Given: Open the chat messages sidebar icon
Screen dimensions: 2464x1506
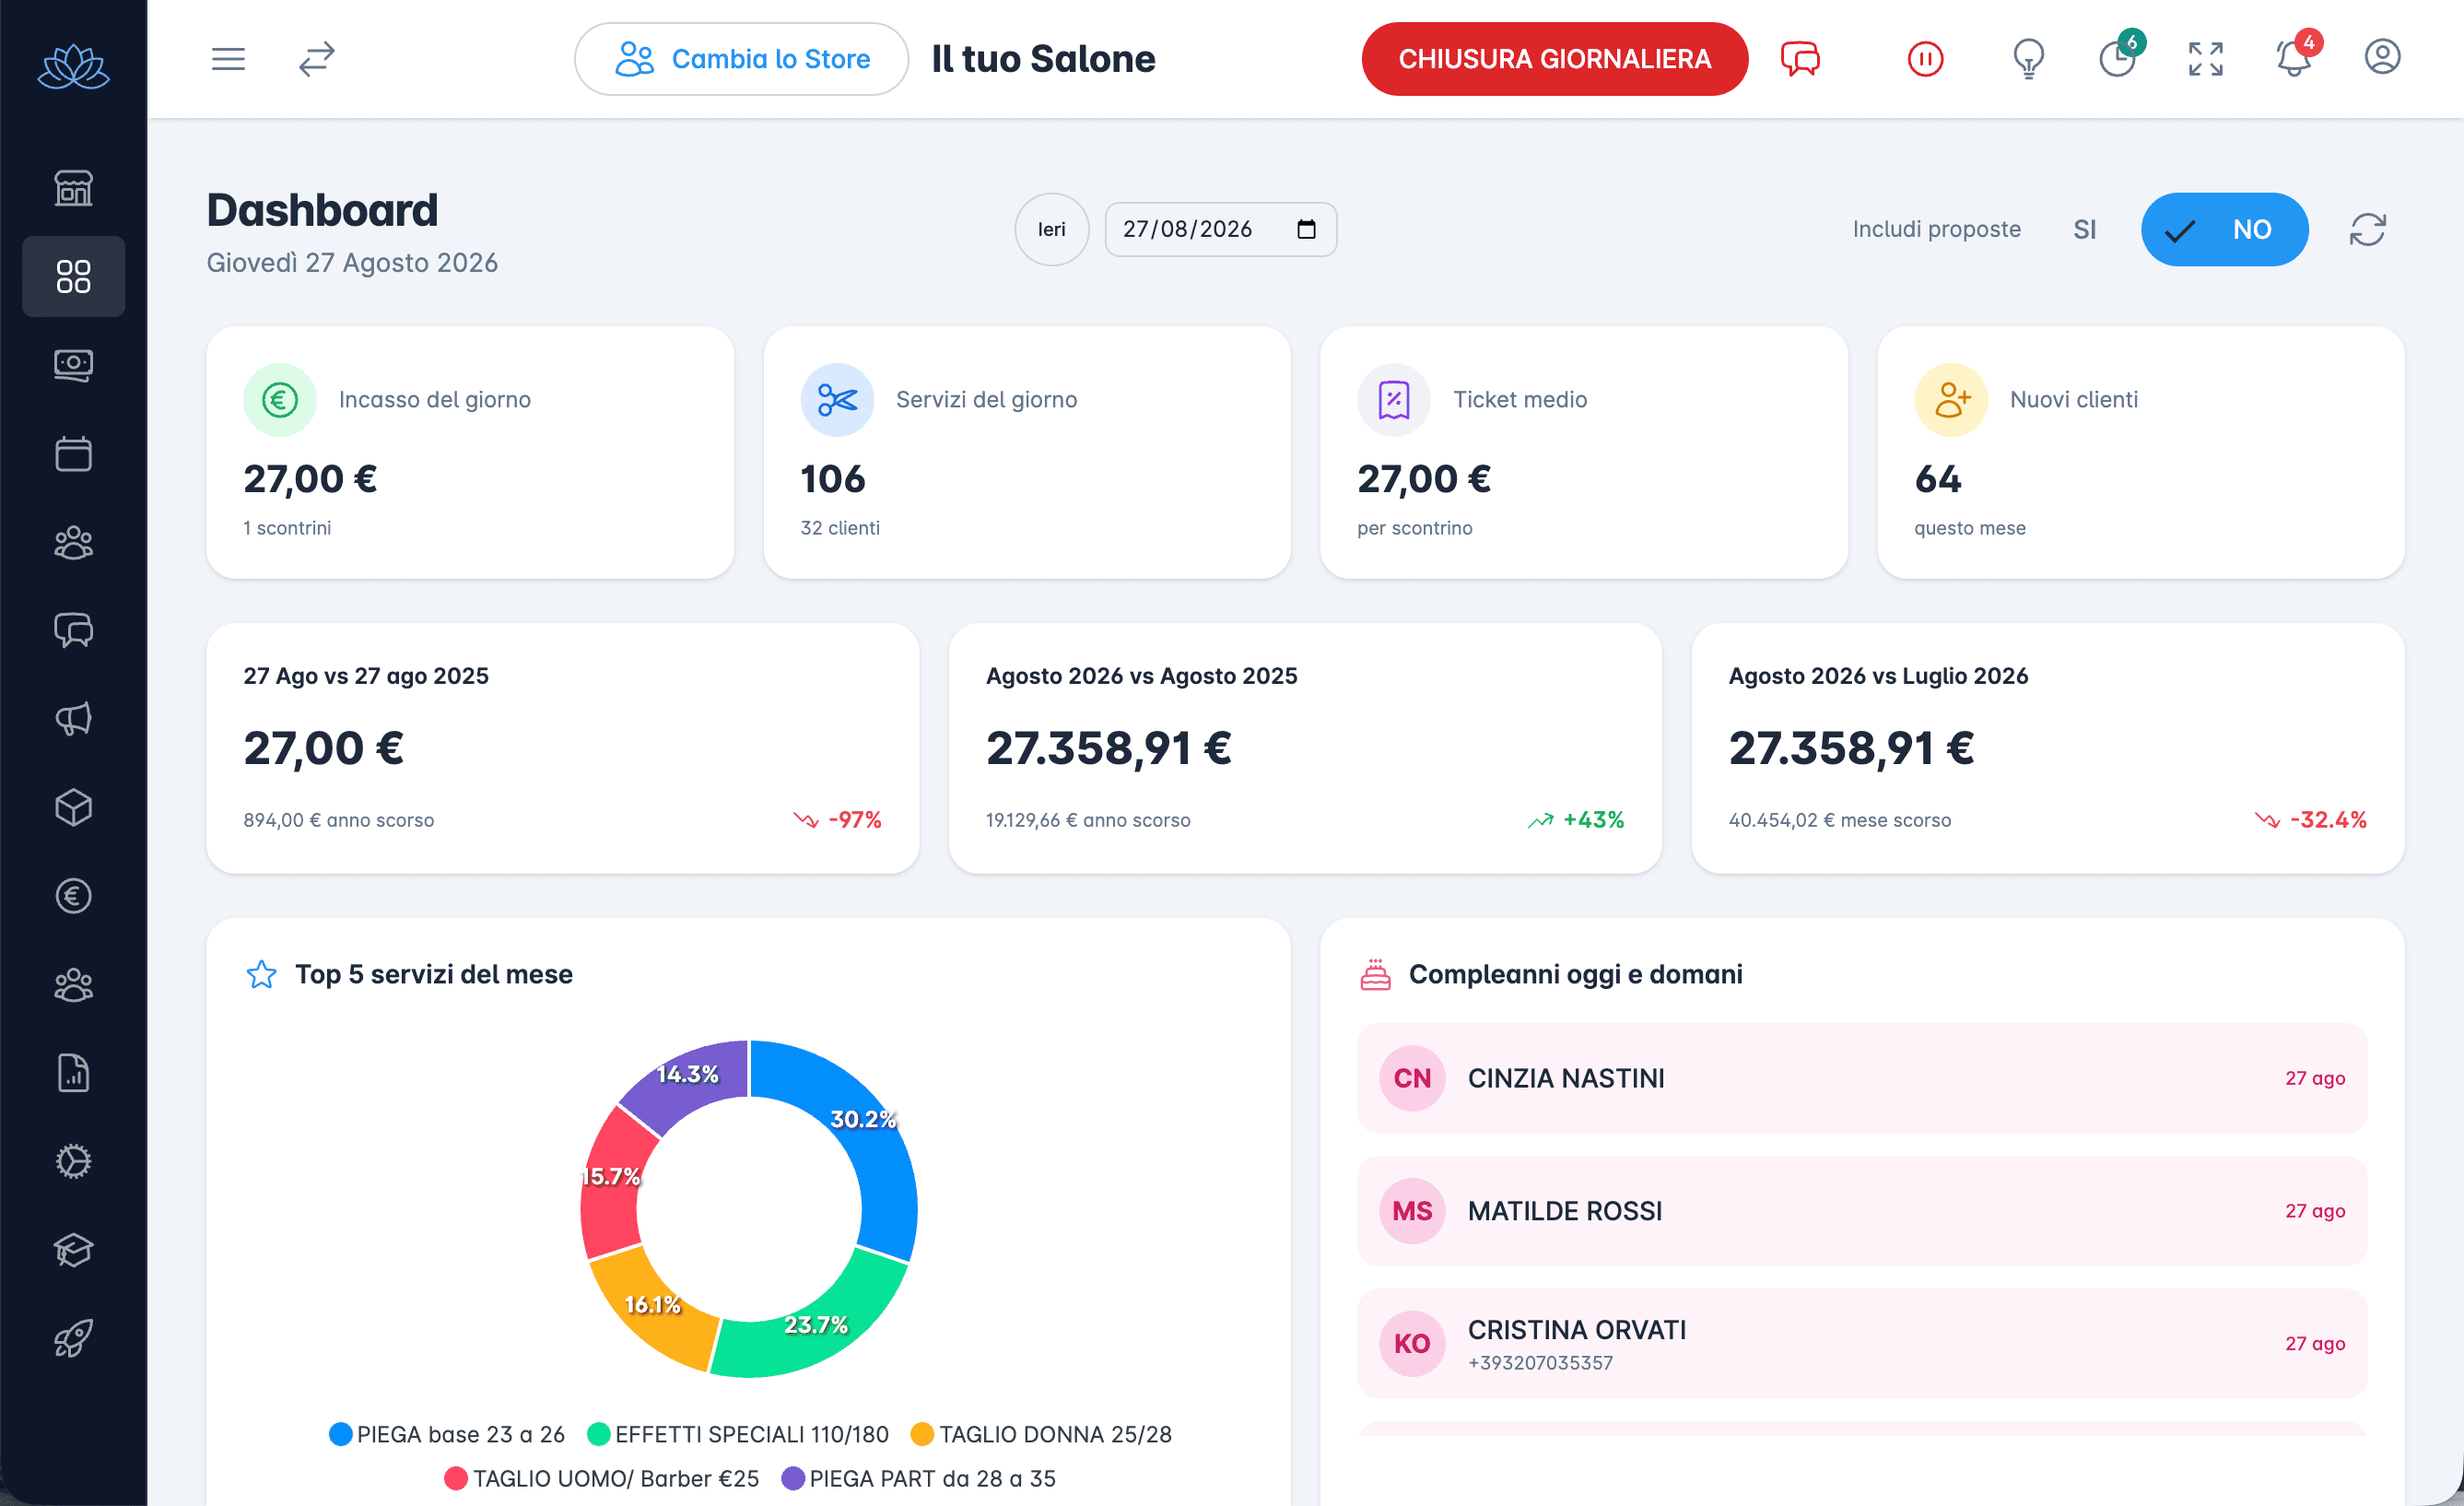Looking at the screenshot, I should point(73,630).
